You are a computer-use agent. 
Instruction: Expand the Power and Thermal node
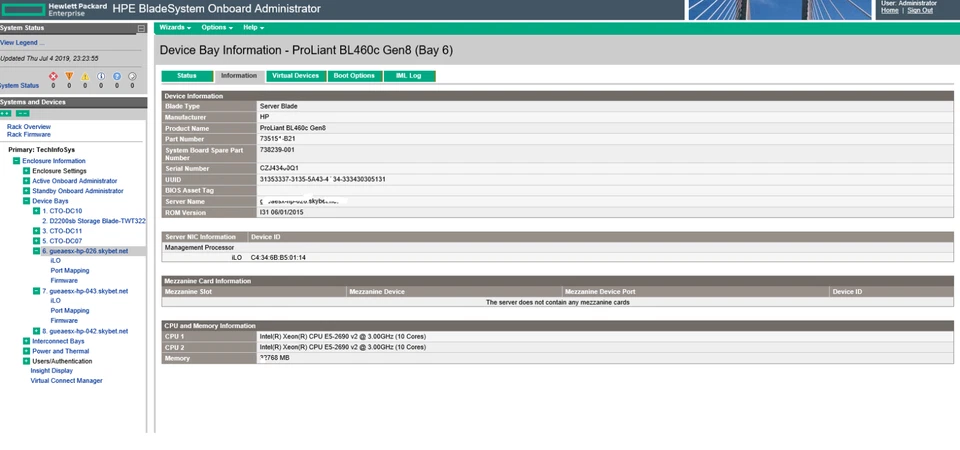coord(26,351)
